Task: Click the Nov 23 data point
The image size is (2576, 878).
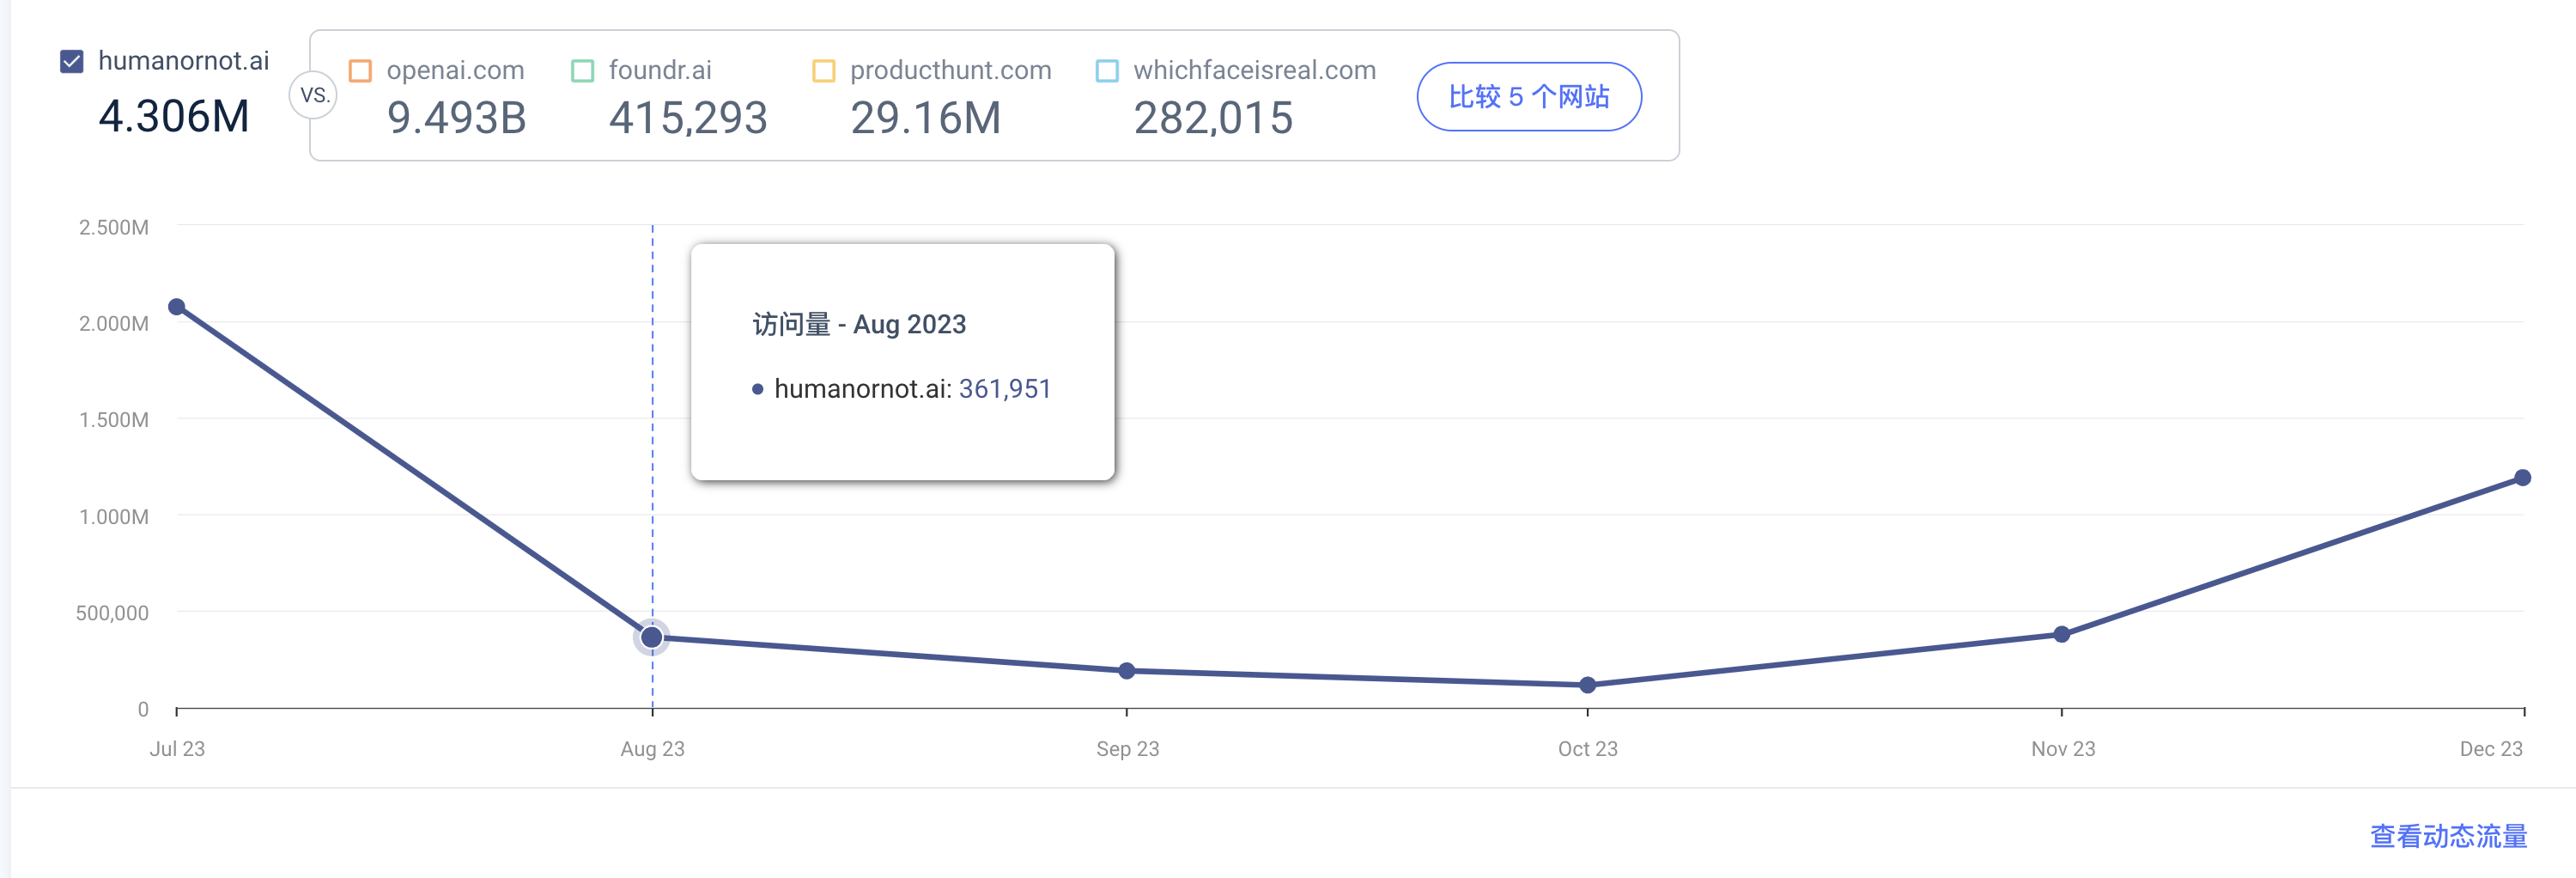Action: pos(2062,634)
